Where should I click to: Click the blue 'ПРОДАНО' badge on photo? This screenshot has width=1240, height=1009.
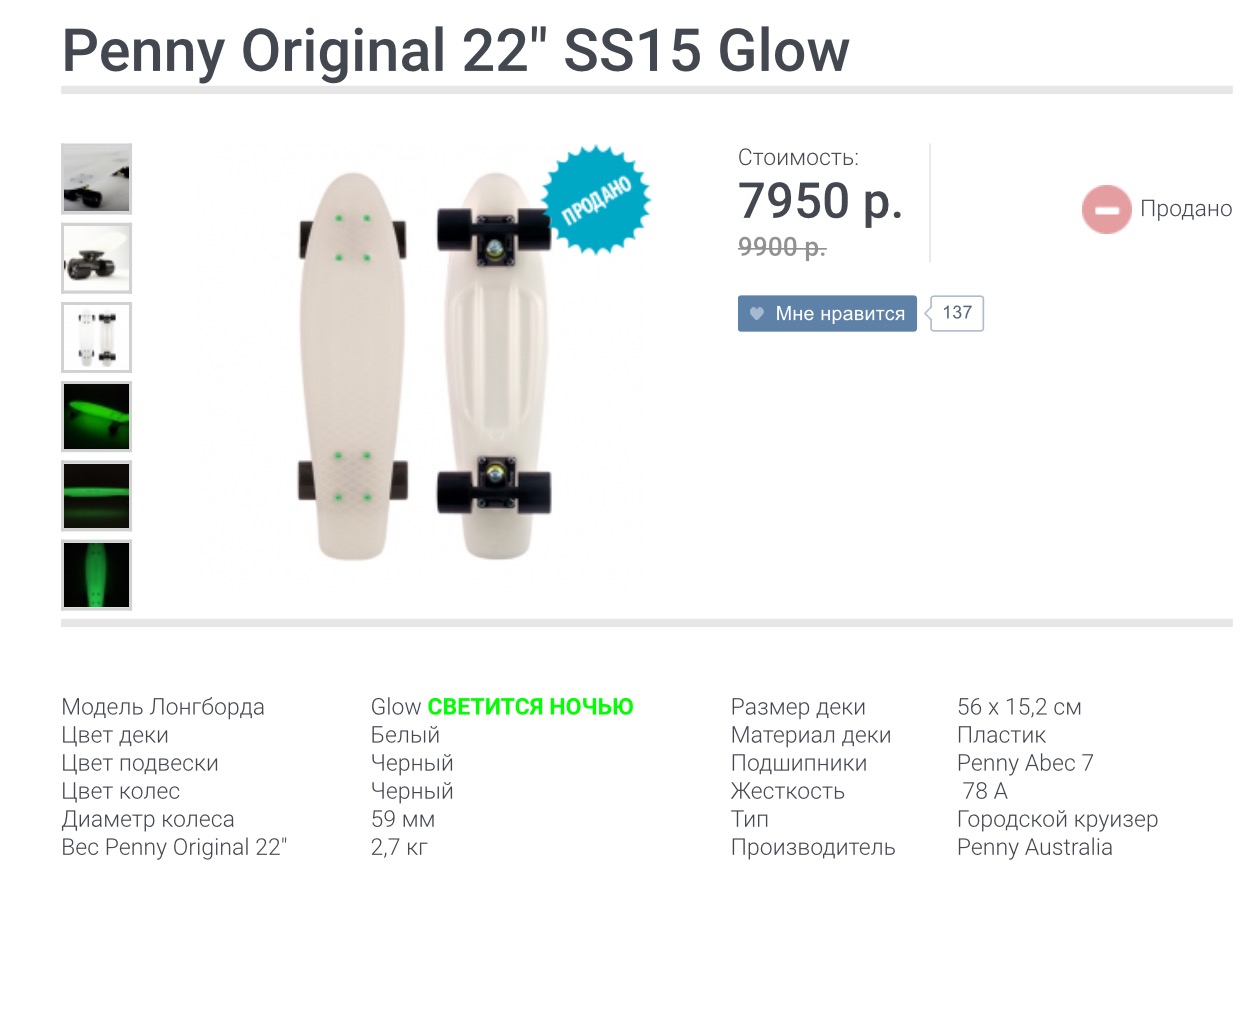tap(597, 200)
